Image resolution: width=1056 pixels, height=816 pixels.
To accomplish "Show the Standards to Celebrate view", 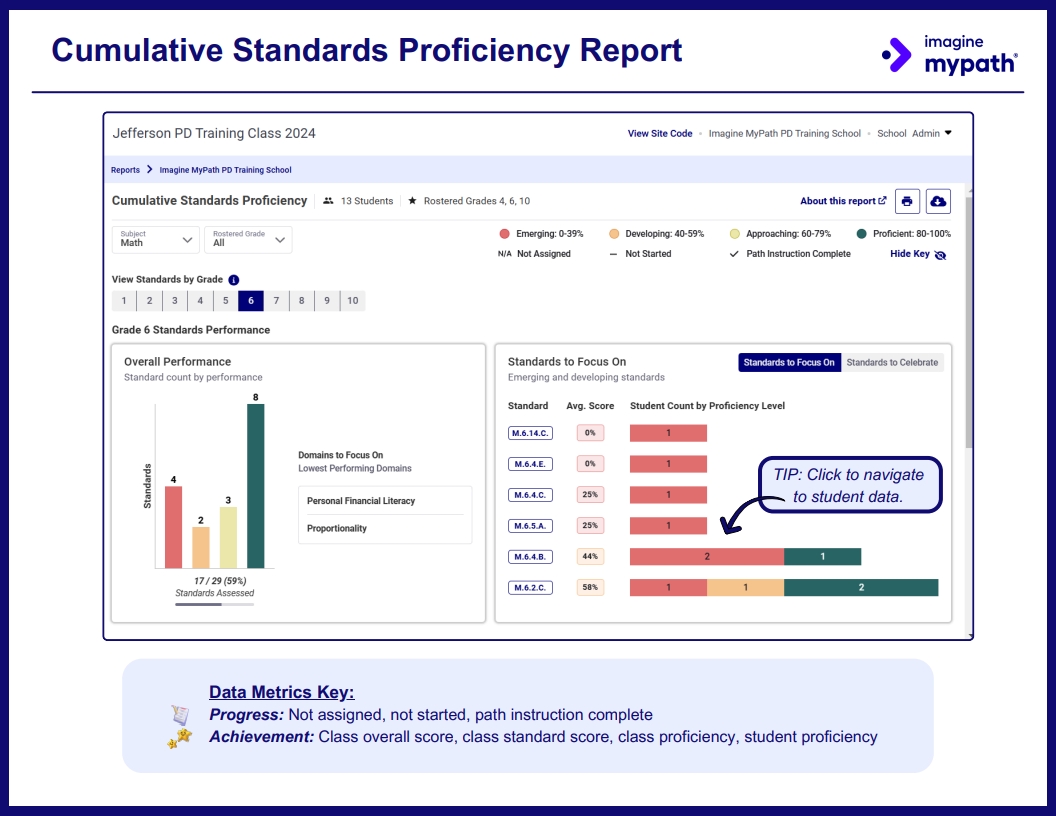I will pyautogui.click(x=892, y=362).
